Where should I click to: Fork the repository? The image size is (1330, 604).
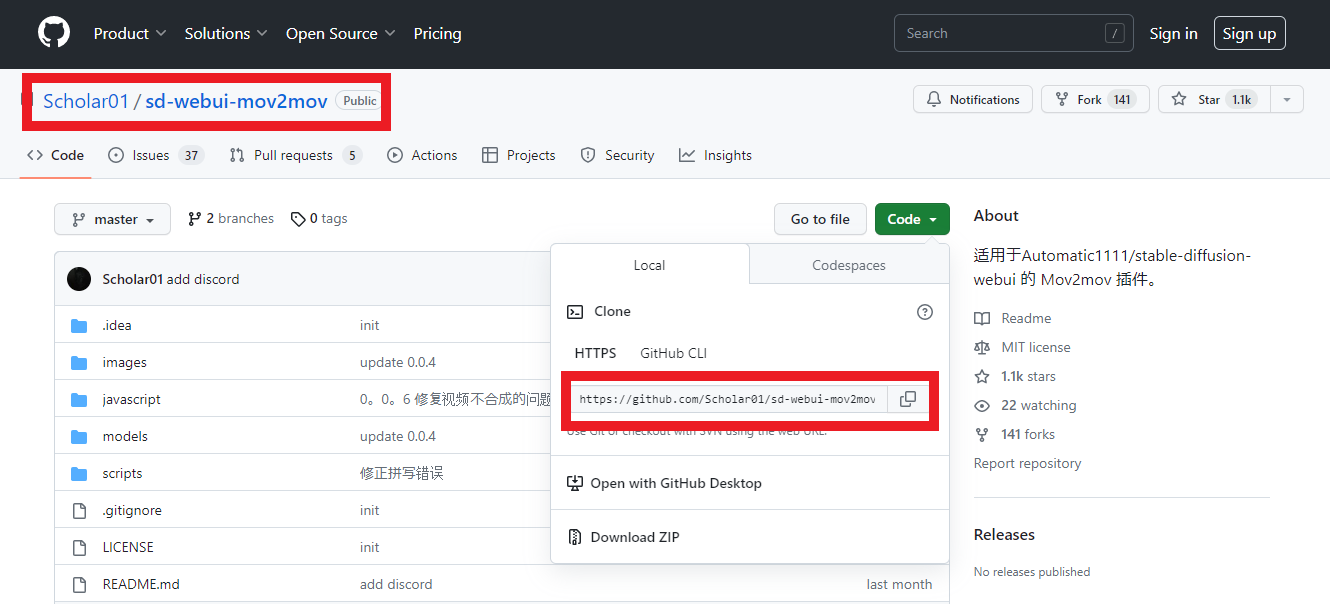click(x=1095, y=99)
